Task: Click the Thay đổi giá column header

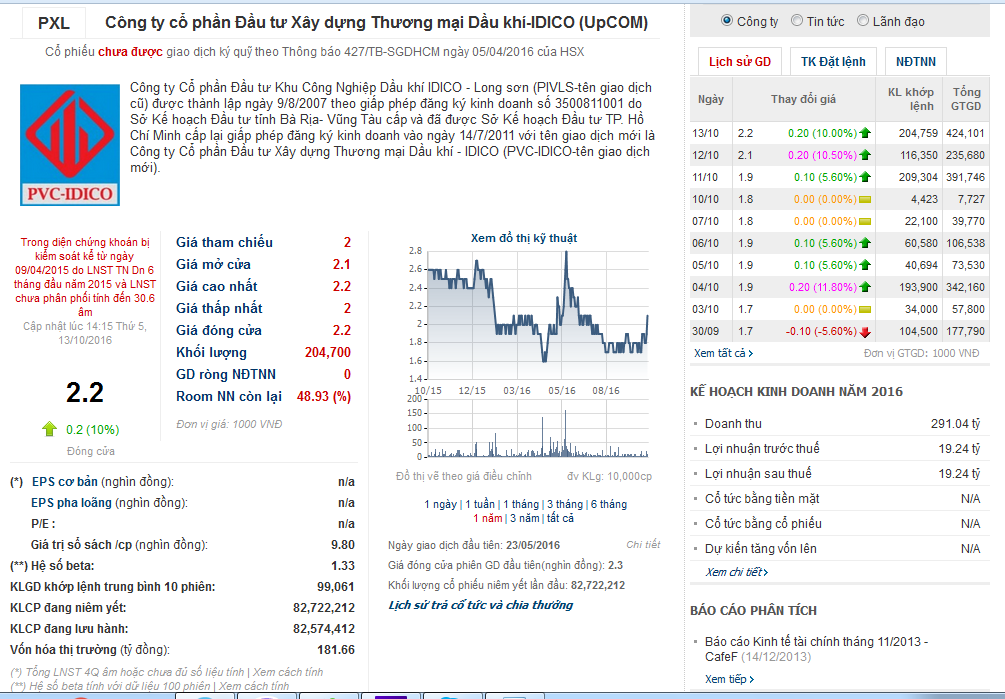Action: (803, 99)
